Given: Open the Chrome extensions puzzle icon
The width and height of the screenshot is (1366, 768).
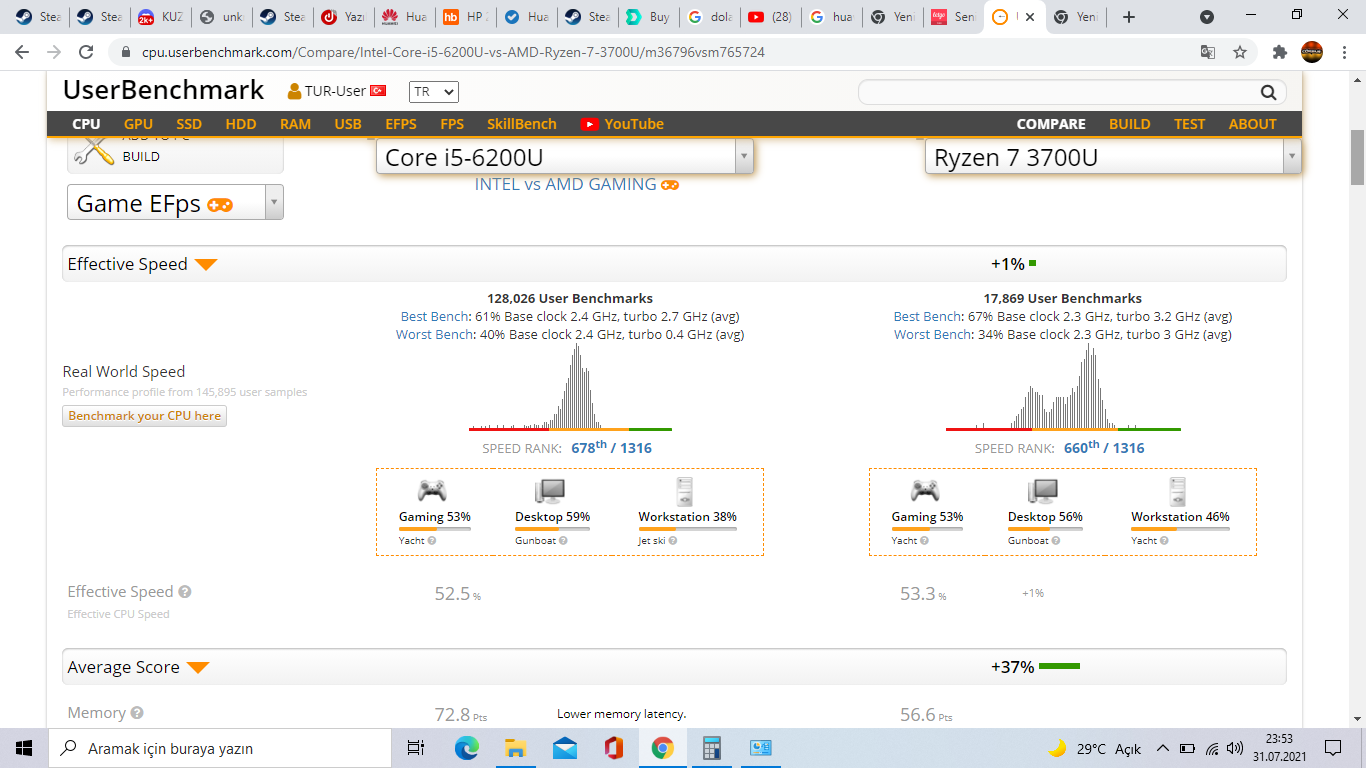Looking at the screenshot, I should [1280, 52].
